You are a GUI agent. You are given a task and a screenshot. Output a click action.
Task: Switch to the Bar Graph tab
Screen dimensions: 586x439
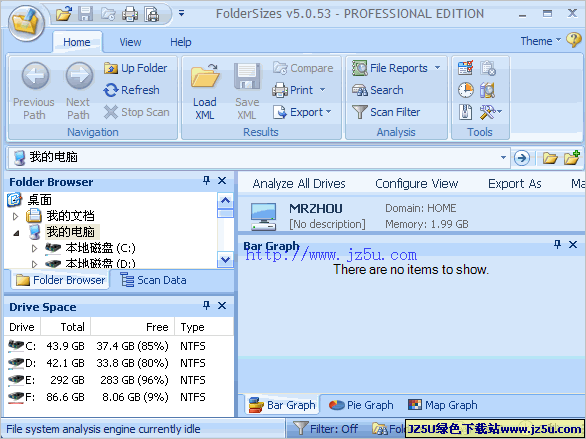click(283, 405)
